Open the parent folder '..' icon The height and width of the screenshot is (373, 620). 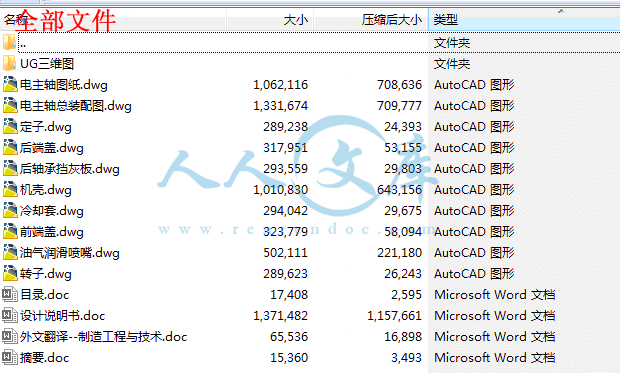[9, 42]
